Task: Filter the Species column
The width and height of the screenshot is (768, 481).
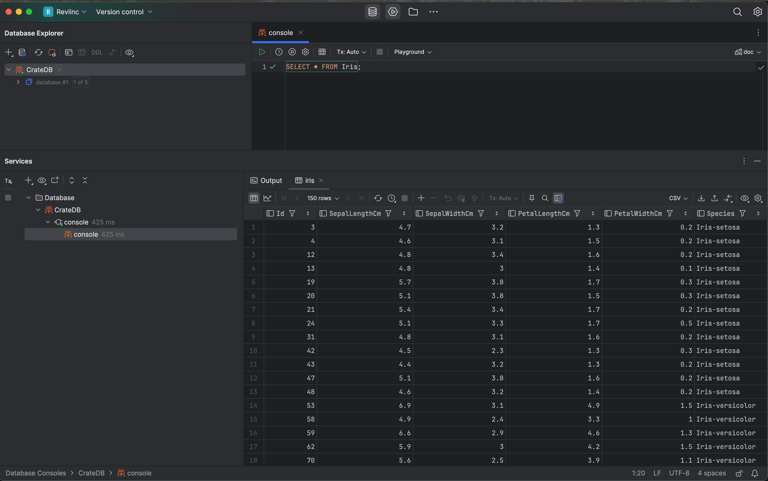Action: 743,214
